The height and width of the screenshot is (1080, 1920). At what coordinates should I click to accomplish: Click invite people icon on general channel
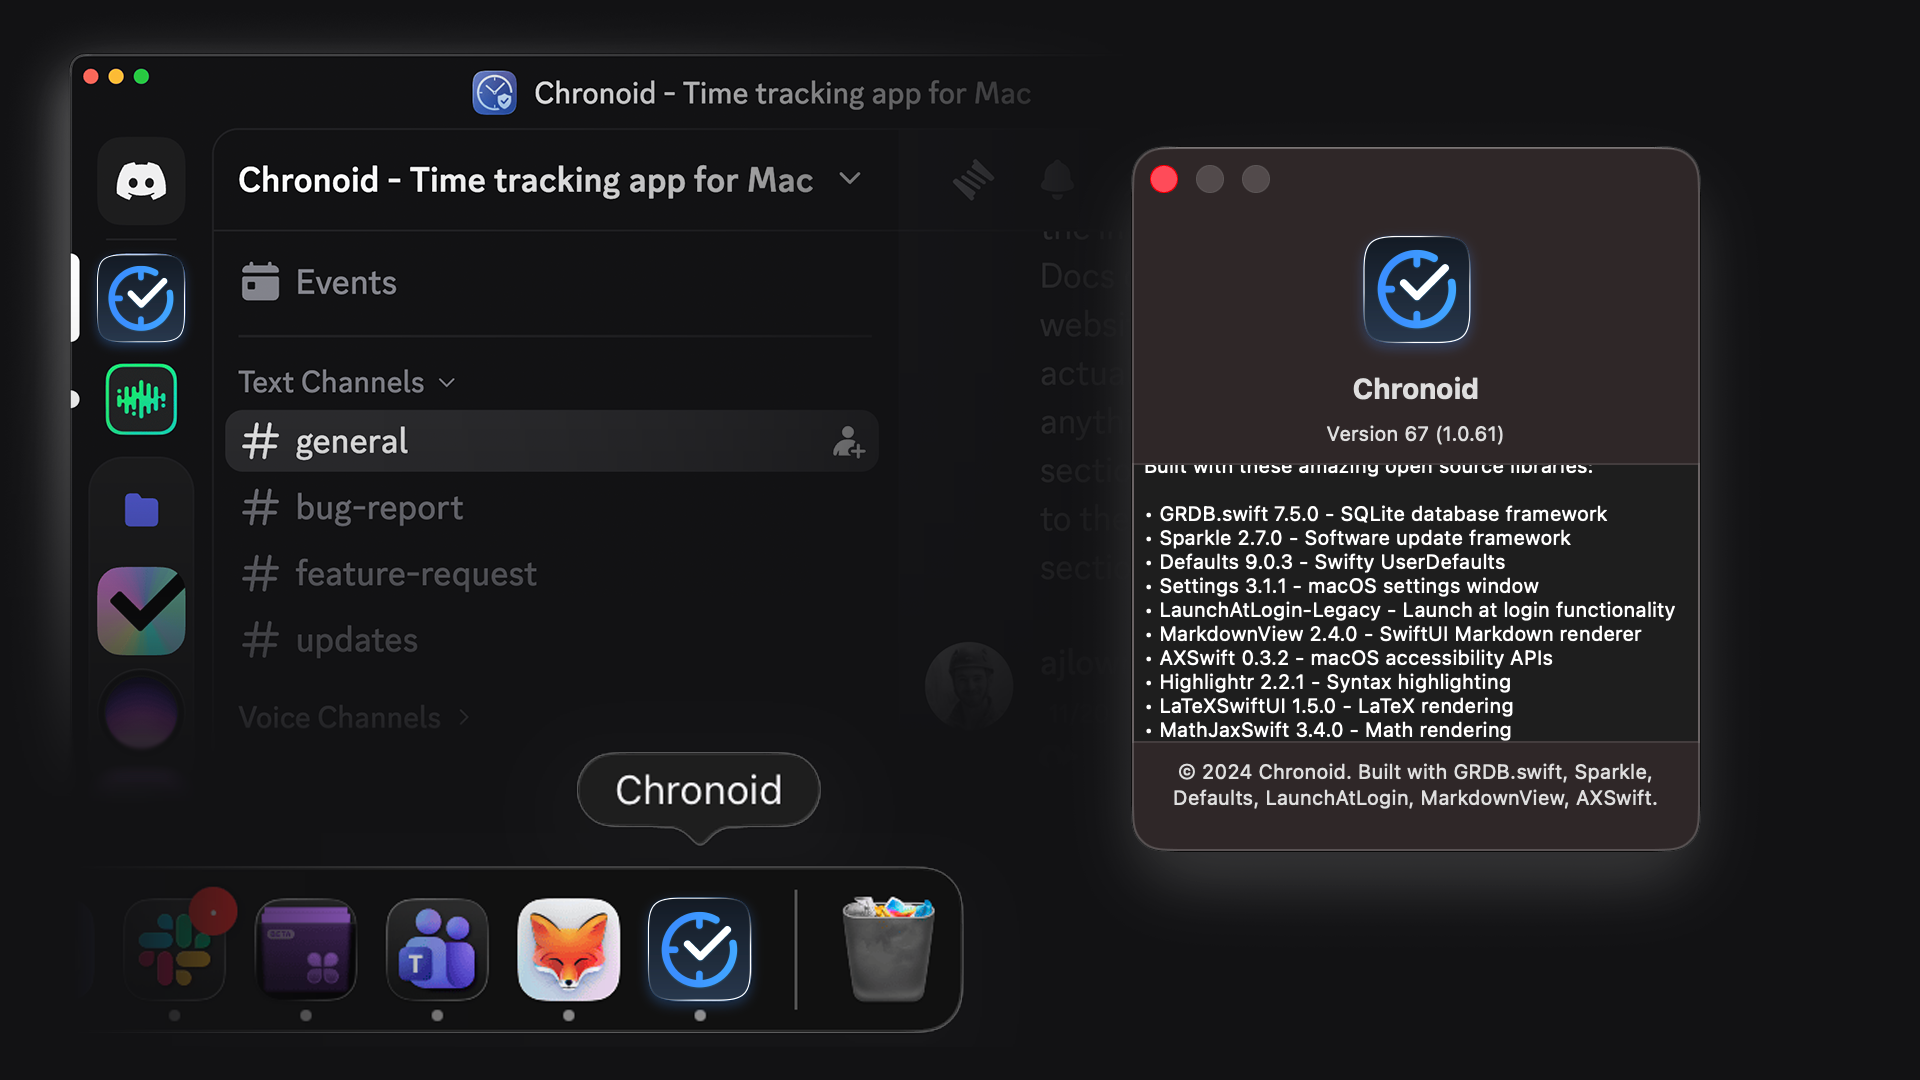point(848,442)
